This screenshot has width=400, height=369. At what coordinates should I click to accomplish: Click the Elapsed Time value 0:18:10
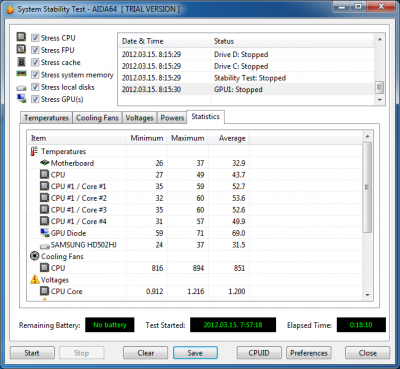click(x=361, y=325)
